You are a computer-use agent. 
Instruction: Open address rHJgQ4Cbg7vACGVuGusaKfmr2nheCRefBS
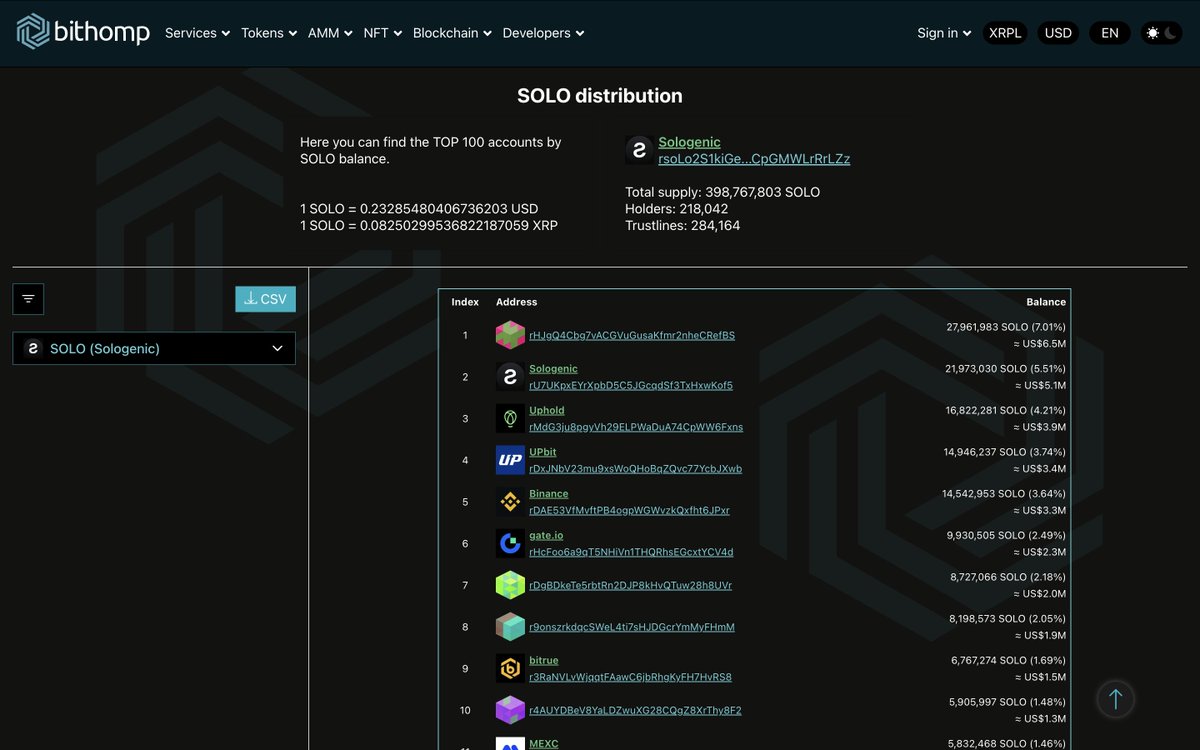[x=632, y=335]
